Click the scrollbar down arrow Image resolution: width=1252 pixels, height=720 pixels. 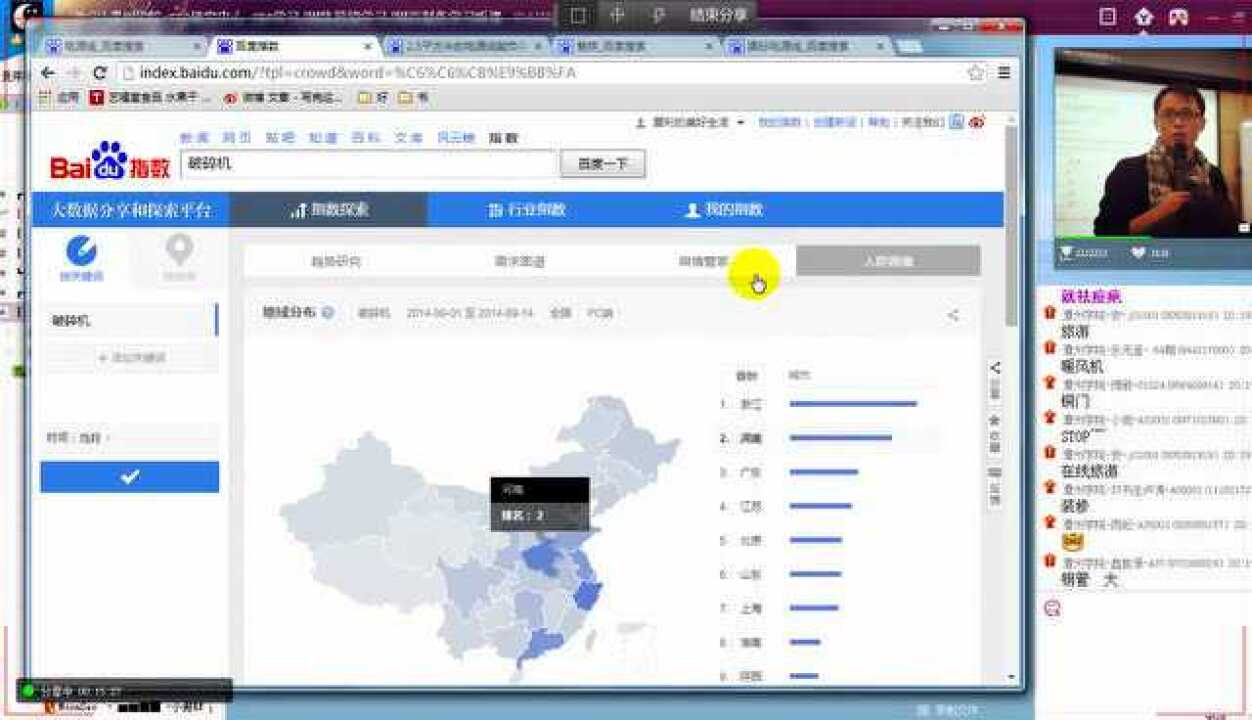tap(1011, 677)
